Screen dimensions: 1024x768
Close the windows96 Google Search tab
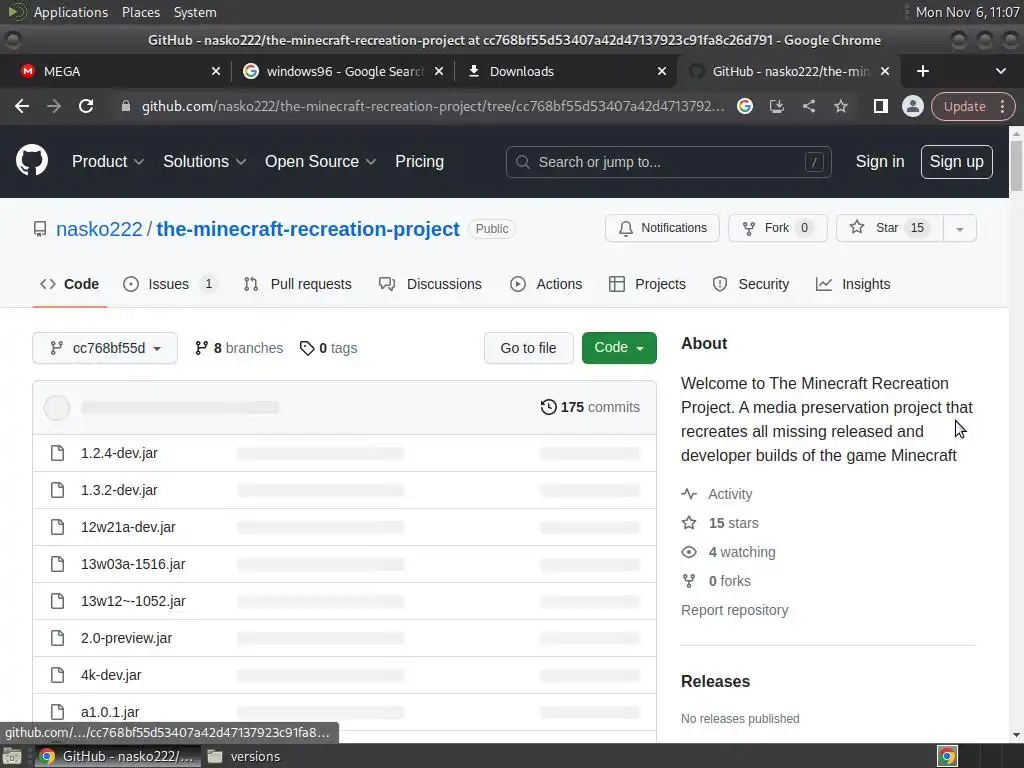click(439, 71)
